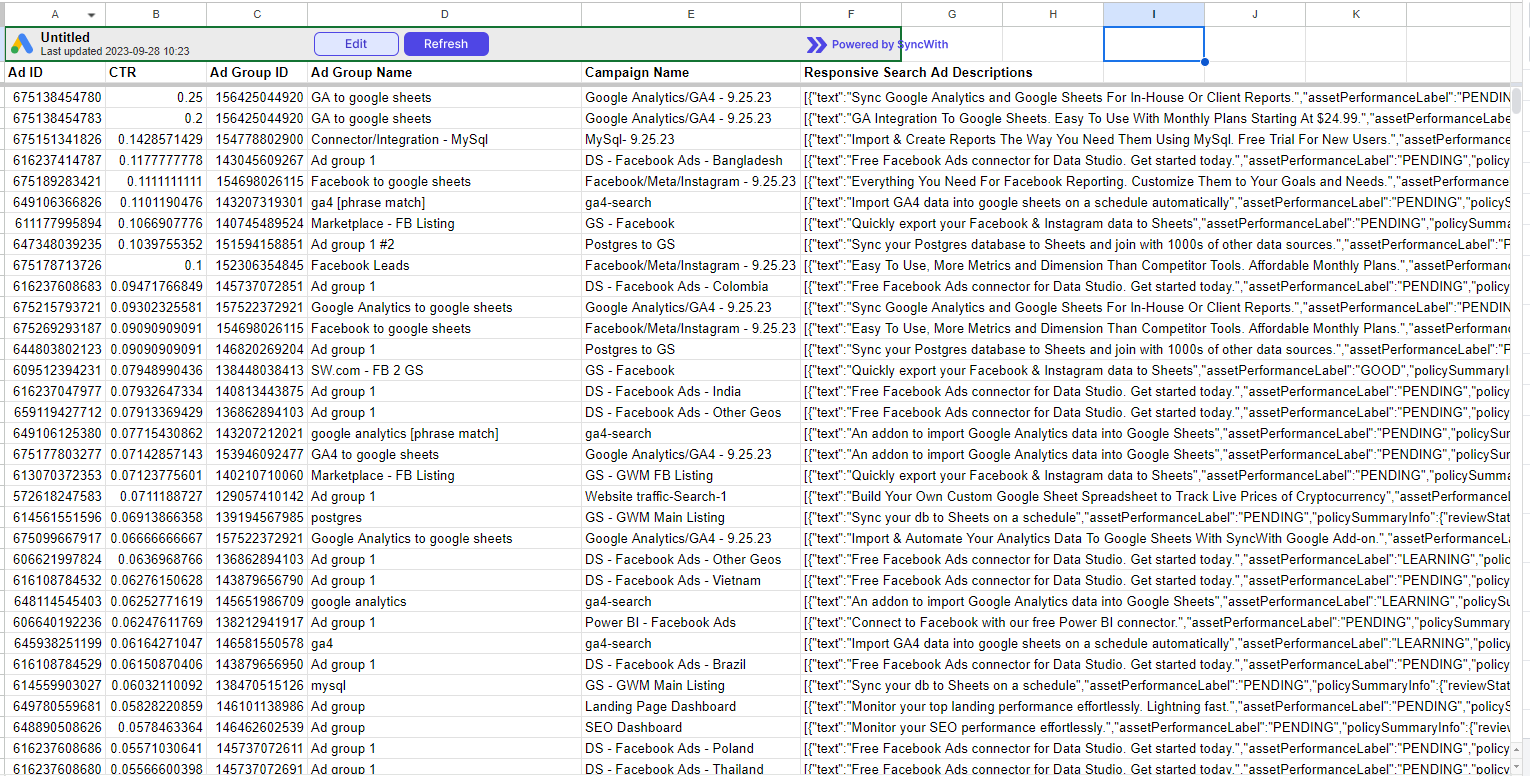Click the fill handle of the selected cell
Image resolution: width=1530 pixels, height=776 pixels.
pos(1204,62)
